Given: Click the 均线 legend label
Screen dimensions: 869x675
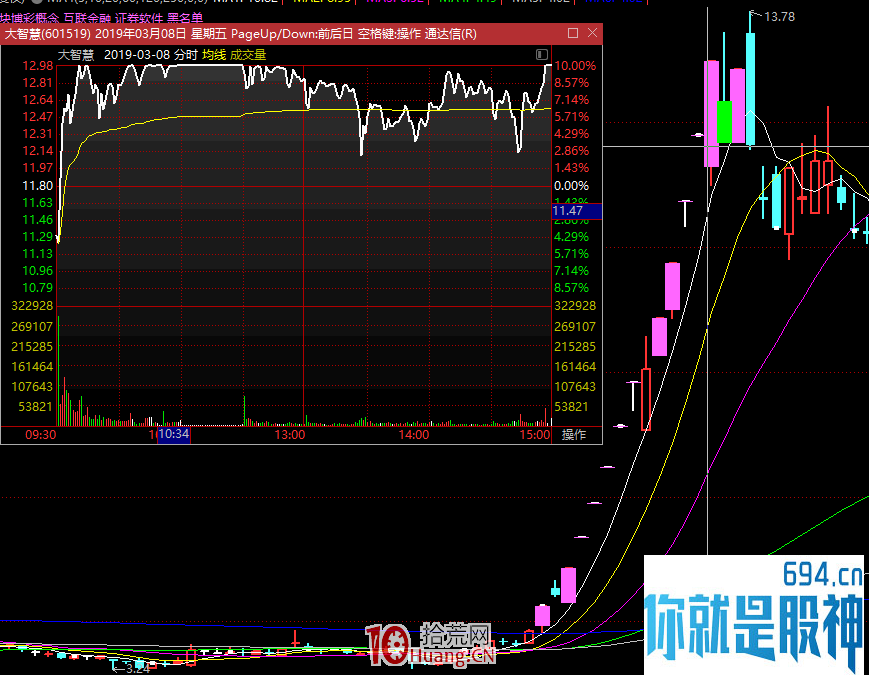Looking at the screenshot, I should pos(214,55).
